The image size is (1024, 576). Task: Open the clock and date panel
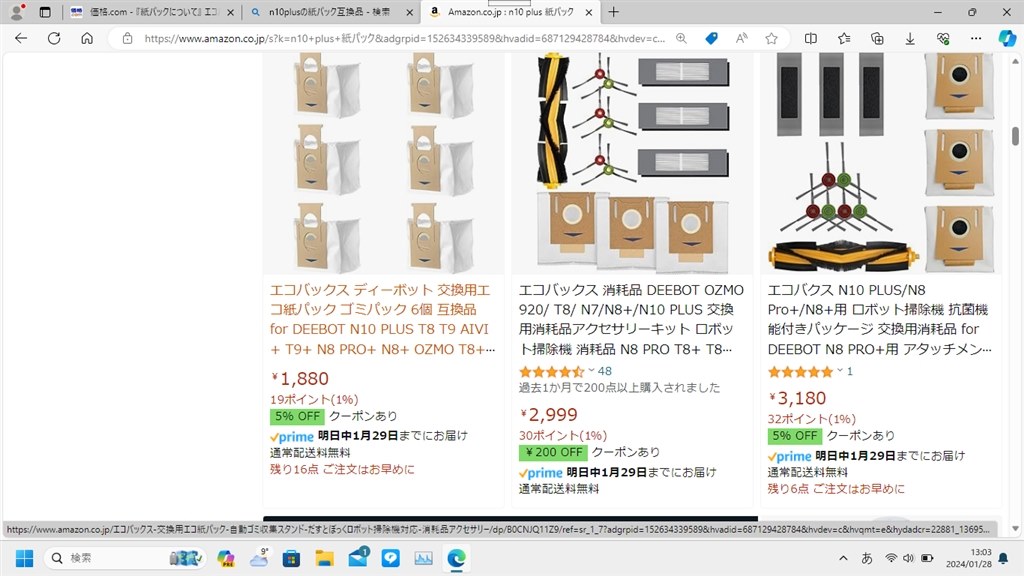click(968, 558)
